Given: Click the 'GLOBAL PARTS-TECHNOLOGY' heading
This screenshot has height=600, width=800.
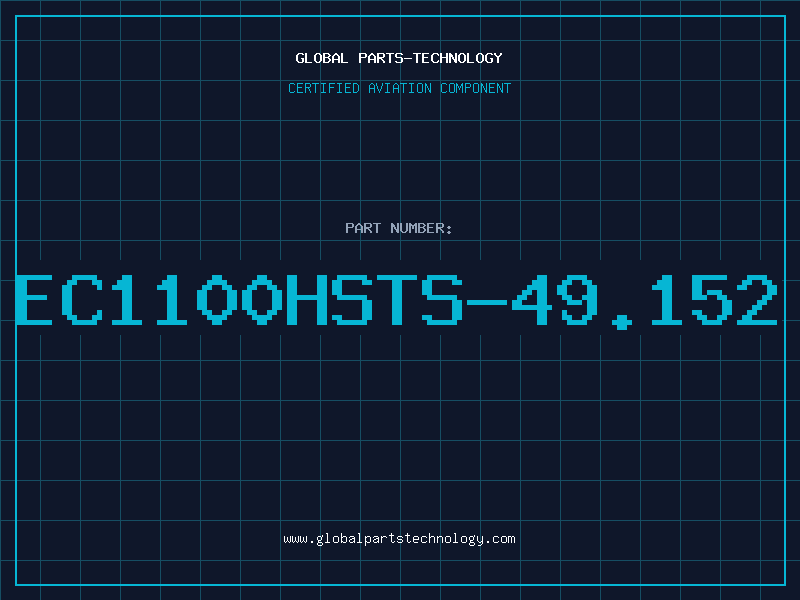Looking at the screenshot, I should (399, 58).
